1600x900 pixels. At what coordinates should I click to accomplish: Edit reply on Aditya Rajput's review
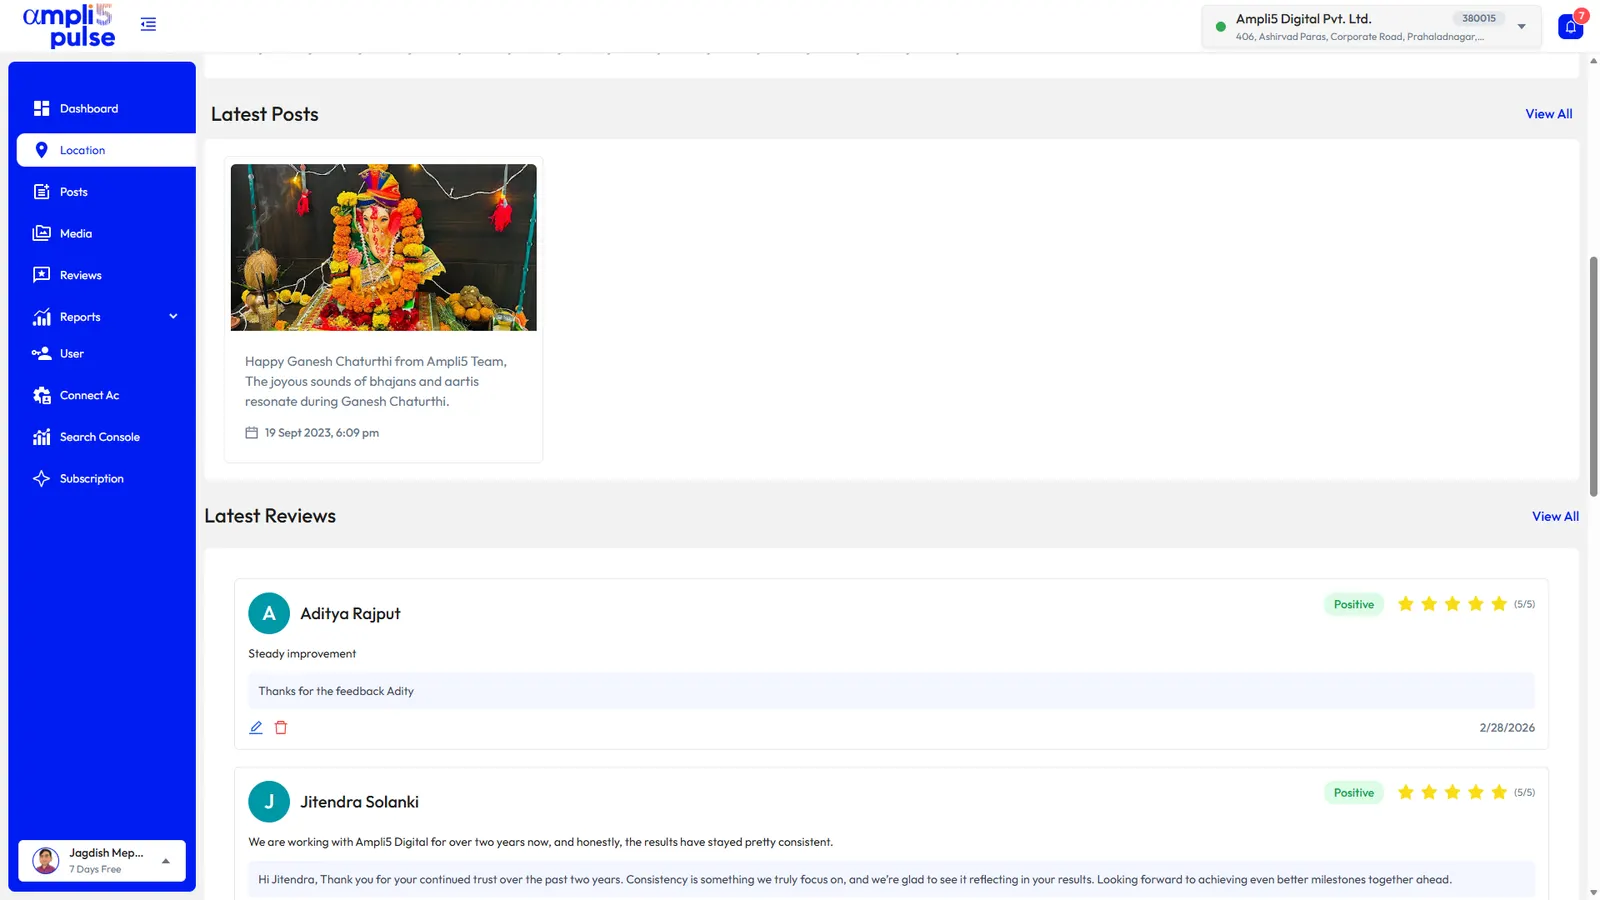(256, 728)
